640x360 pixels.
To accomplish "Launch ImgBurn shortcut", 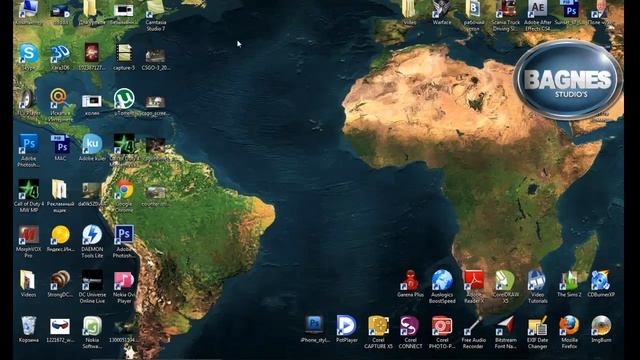I will pyautogui.click(x=601, y=325).
